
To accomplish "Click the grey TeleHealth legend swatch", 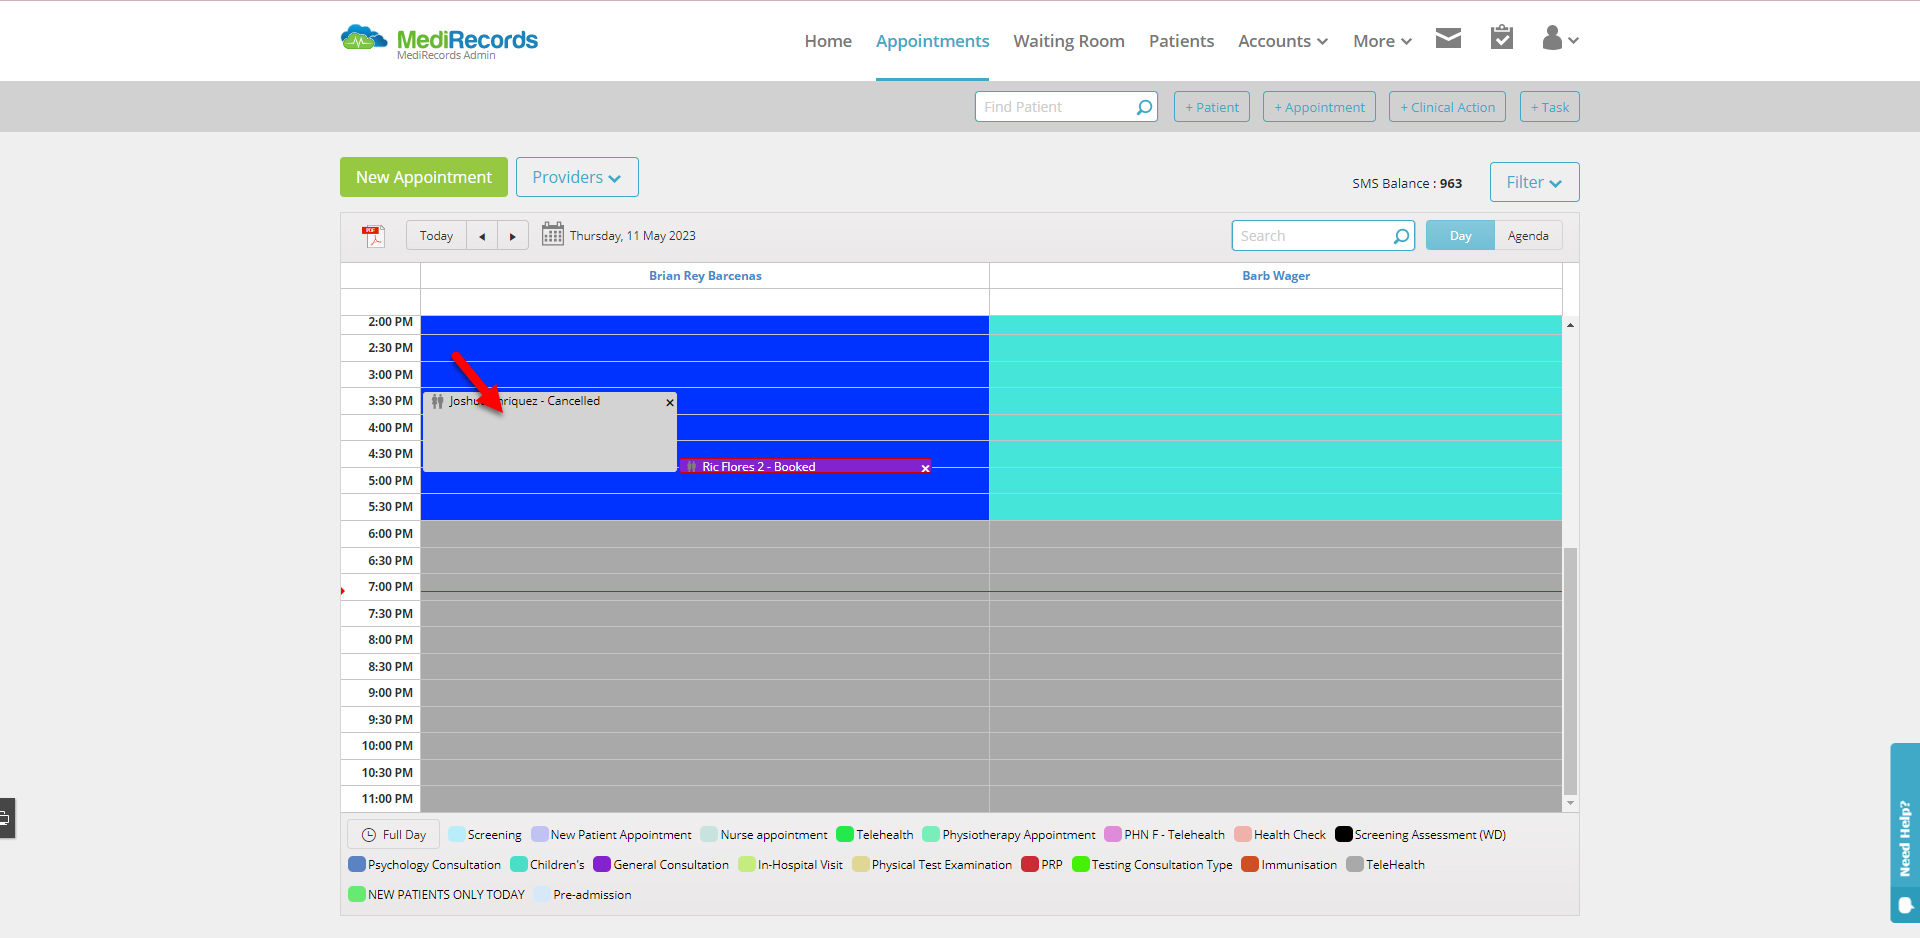I will 1355,864.
